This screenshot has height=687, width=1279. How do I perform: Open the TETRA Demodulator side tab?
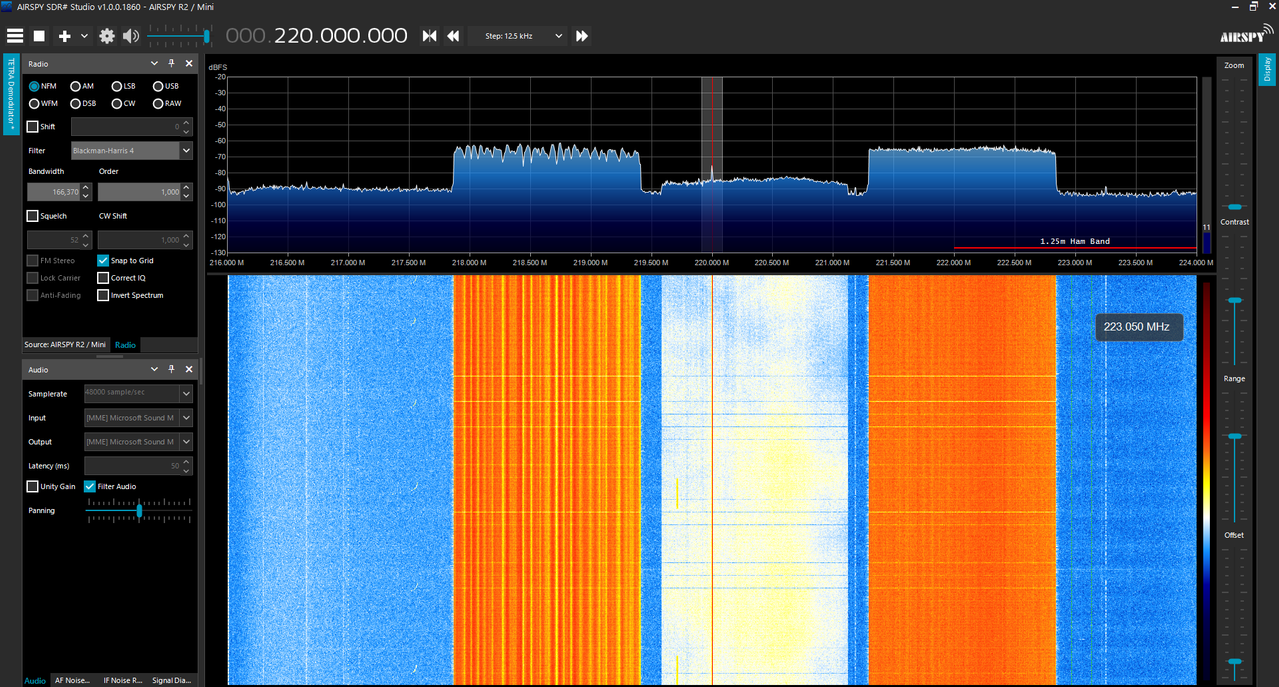click(11, 95)
